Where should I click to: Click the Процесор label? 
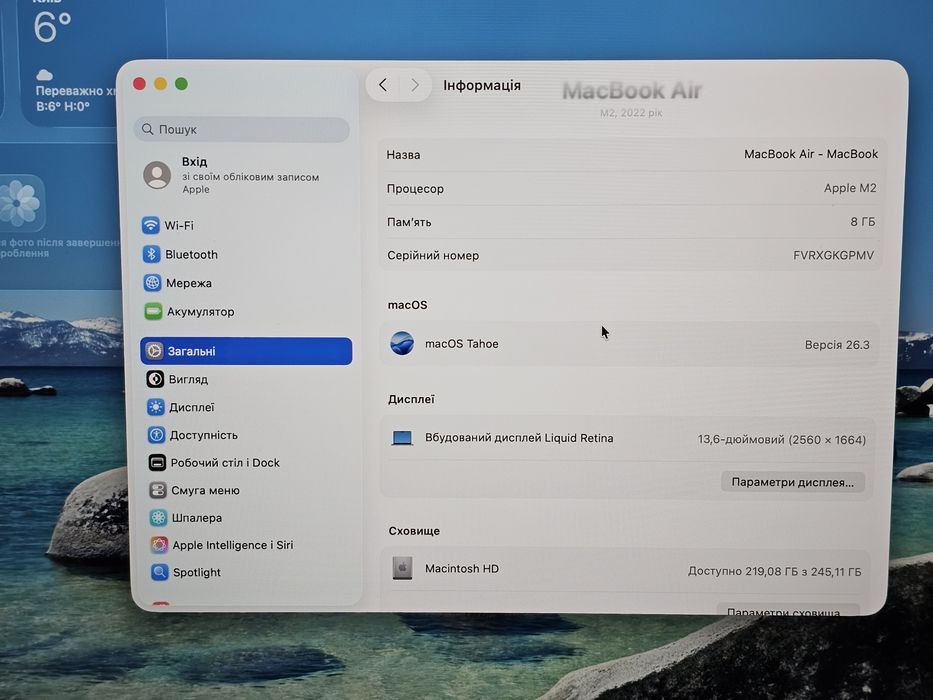coord(415,189)
